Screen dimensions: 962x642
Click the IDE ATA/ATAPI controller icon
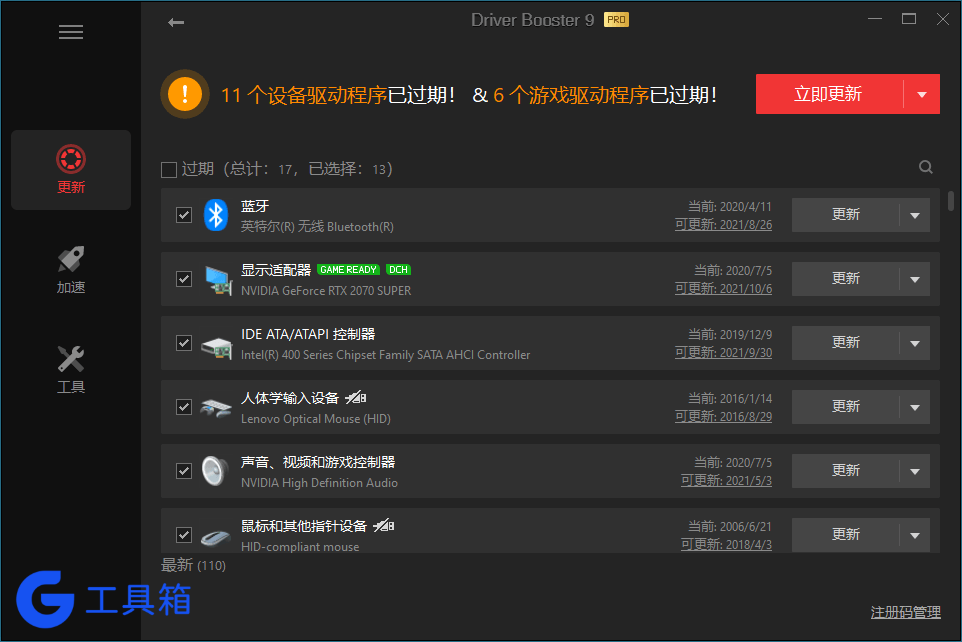[217, 347]
